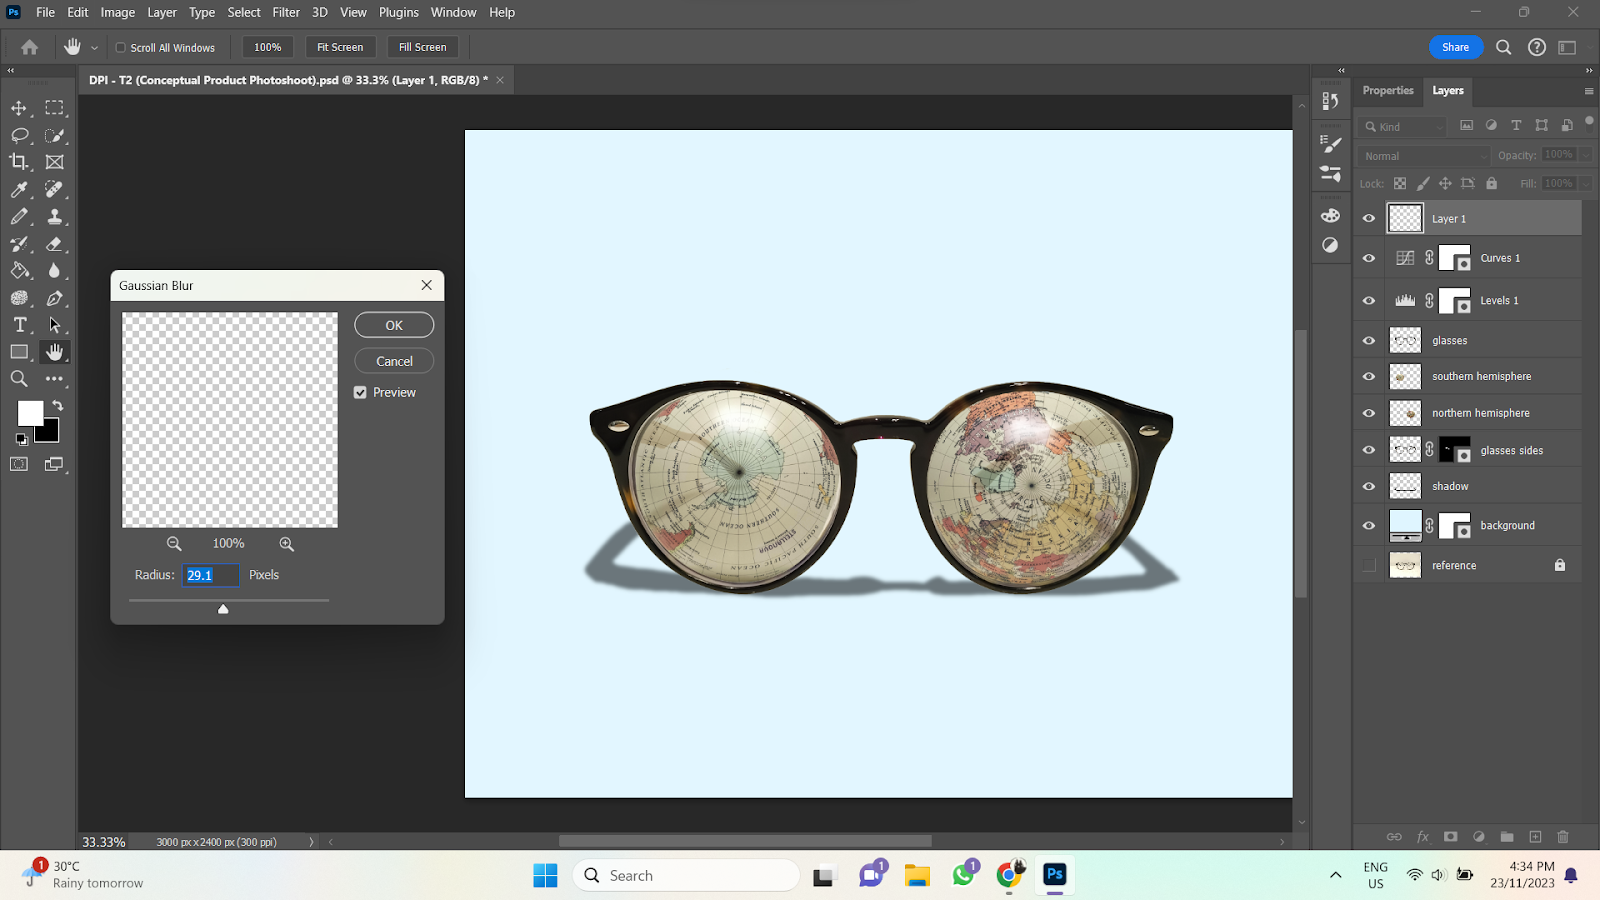The image size is (1600, 900).
Task: Select the Pen tool
Action: [x=55, y=298]
